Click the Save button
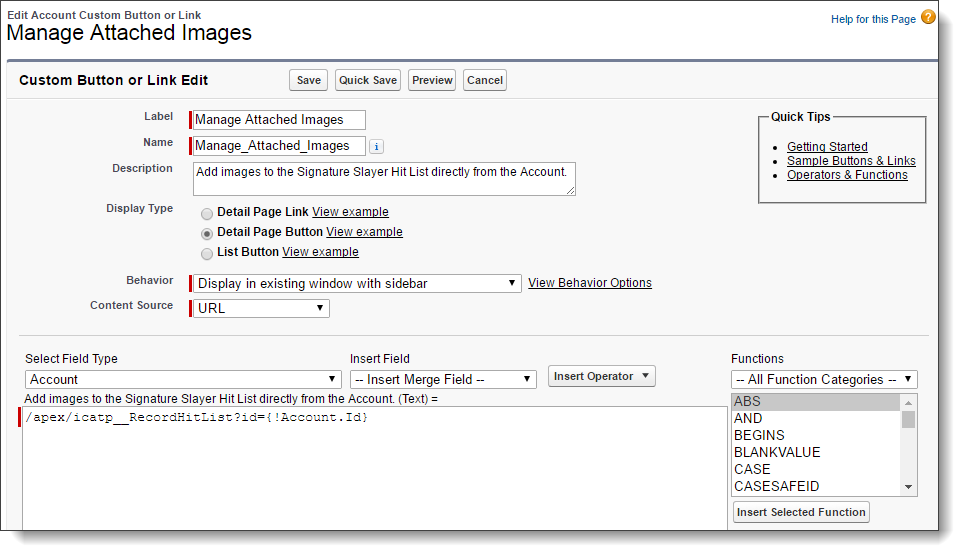 coord(309,80)
